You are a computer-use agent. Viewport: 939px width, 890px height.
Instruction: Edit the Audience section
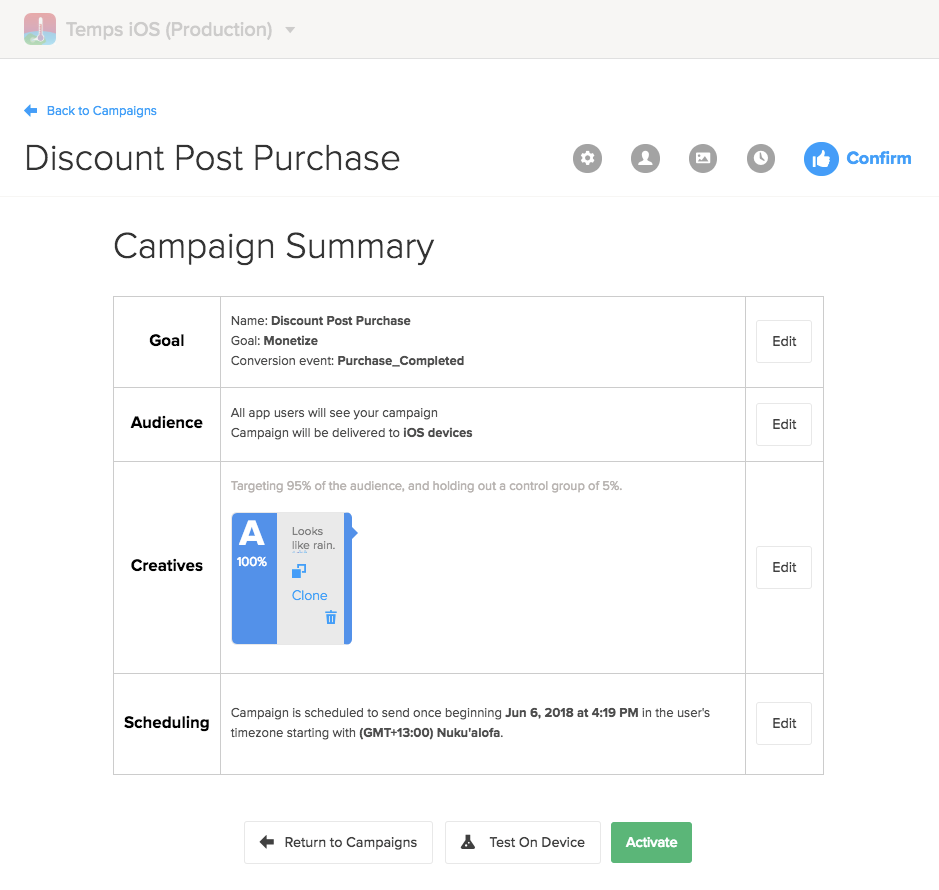pyautogui.click(x=784, y=424)
